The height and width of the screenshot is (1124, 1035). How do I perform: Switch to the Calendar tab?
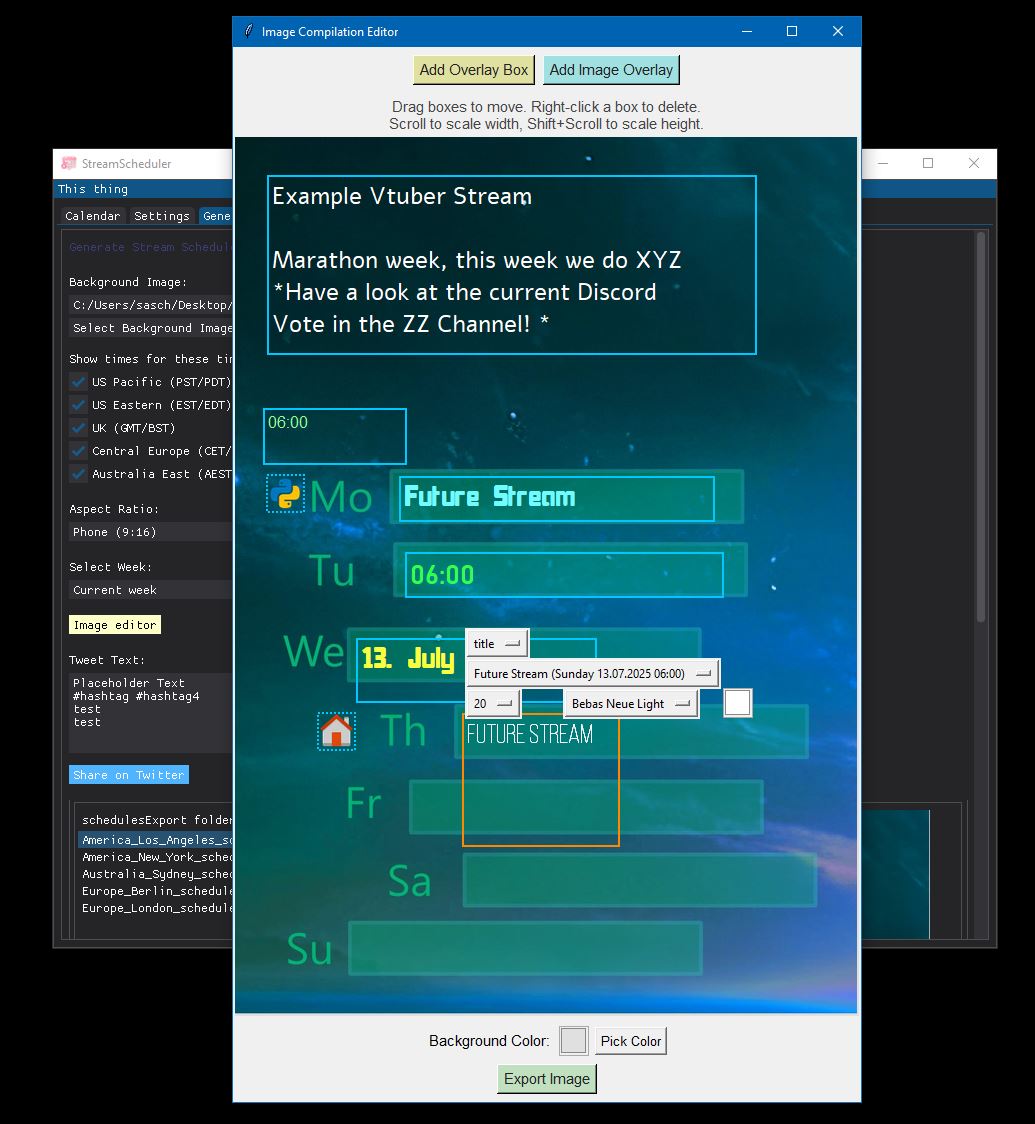pos(92,215)
